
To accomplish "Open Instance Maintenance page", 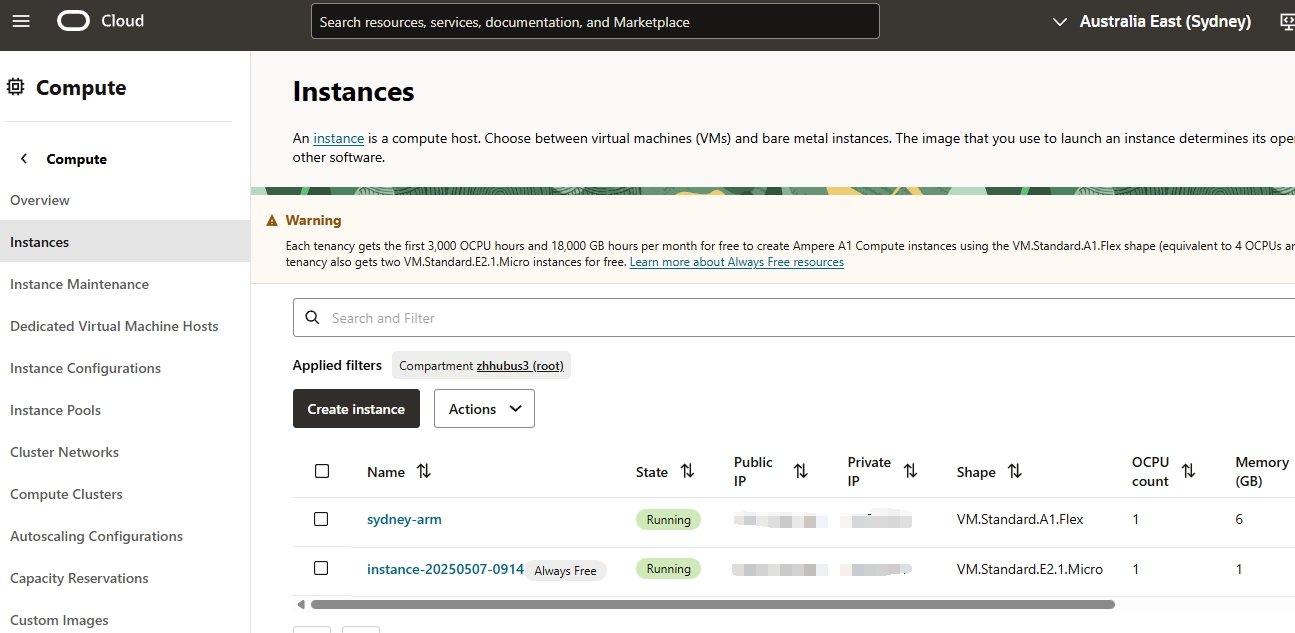I will (x=79, y=284).
